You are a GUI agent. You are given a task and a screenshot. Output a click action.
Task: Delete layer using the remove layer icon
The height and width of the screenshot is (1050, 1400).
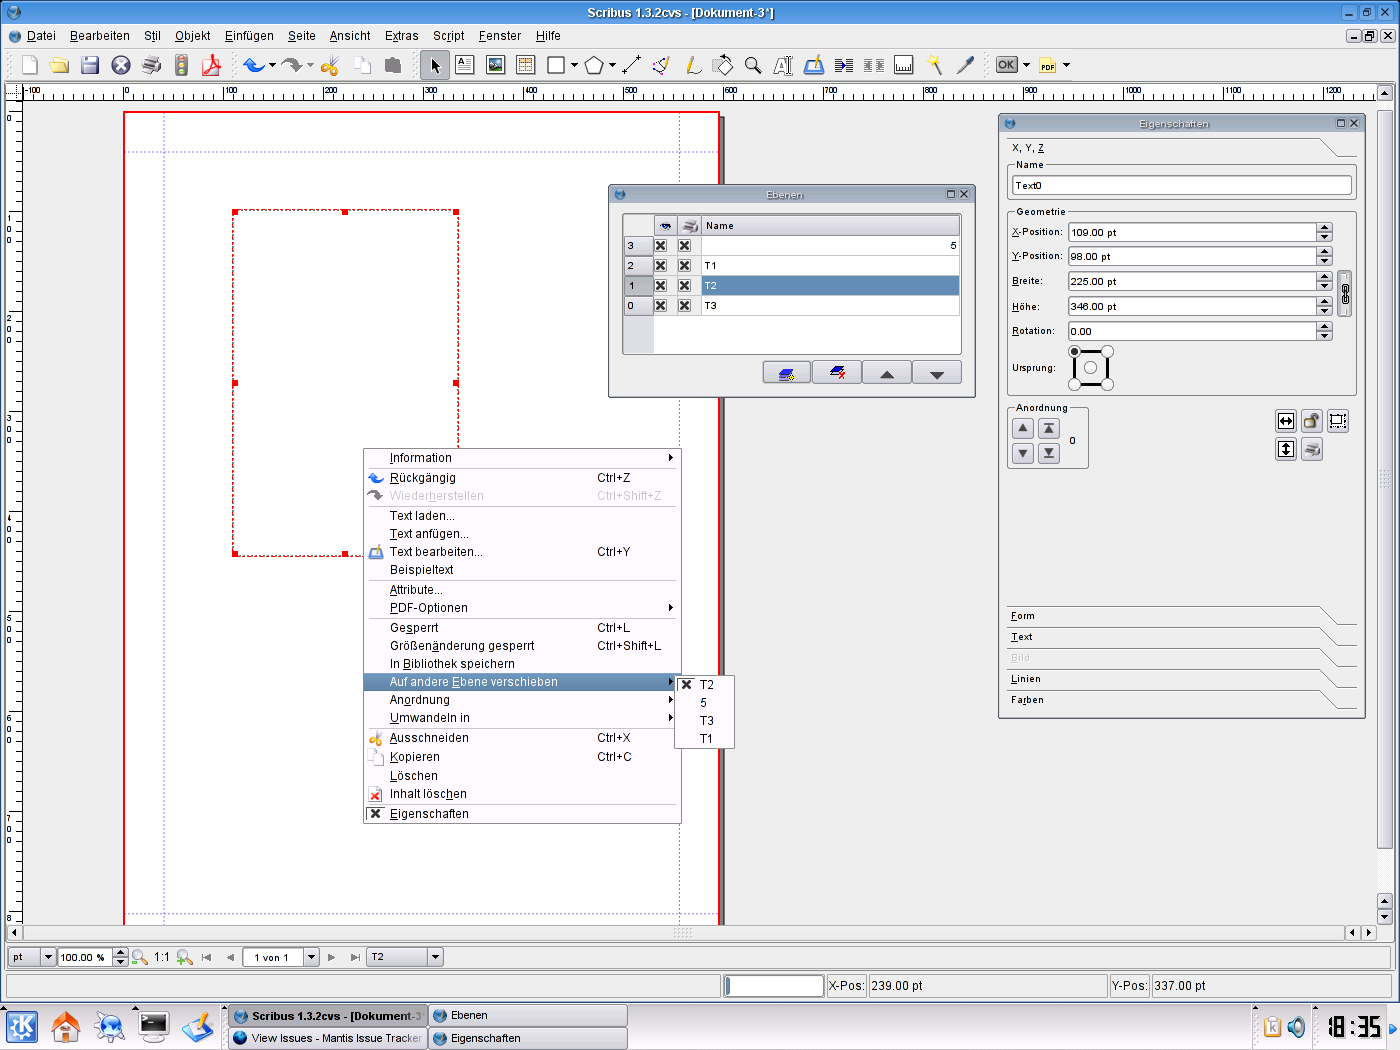[x=837, y=373]
